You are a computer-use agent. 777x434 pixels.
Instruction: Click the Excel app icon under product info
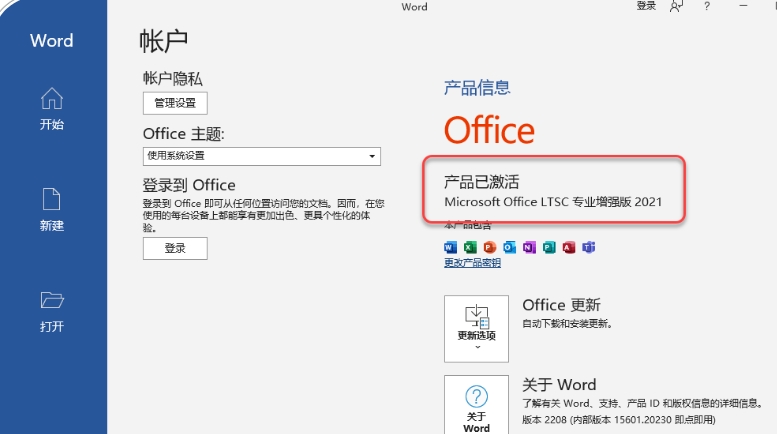click(470, 247)
